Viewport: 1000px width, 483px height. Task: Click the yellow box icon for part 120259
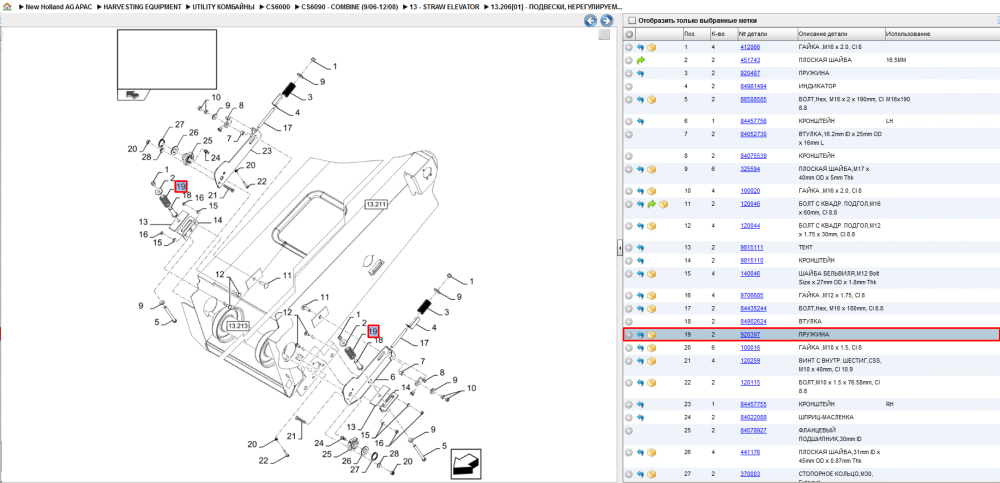click(652, 361)
